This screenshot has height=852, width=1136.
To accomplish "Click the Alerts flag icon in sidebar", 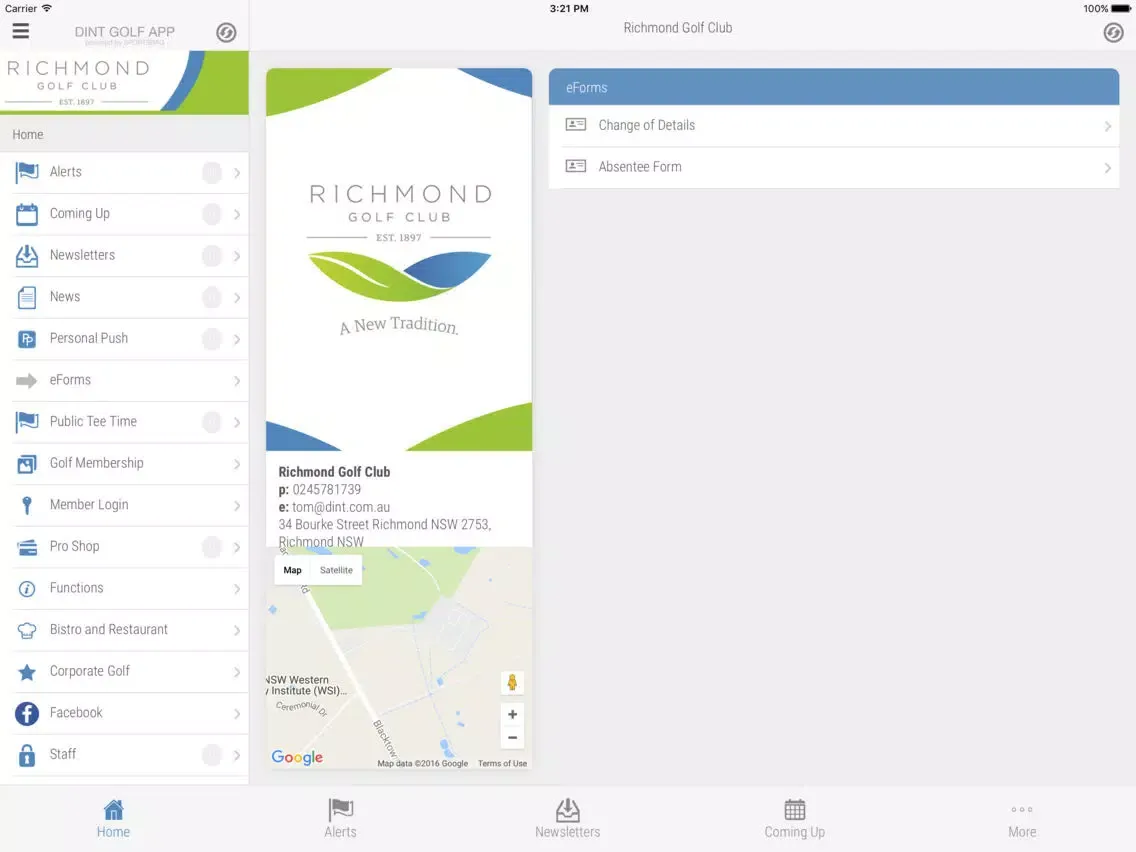I will pyautogui.click(x=27, y=172).
